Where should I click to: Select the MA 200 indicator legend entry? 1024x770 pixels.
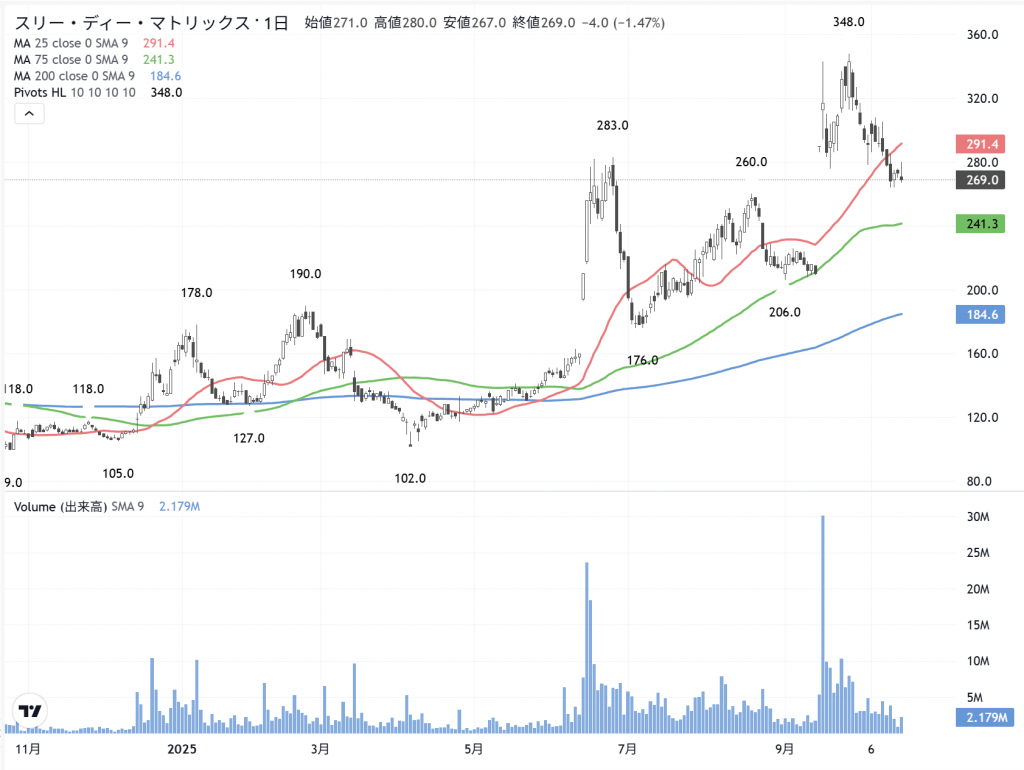click(x=74, y=76)
